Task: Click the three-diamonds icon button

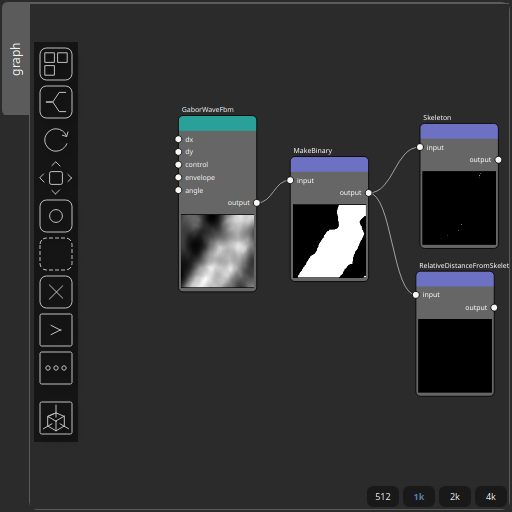Action: pyautogui.click(x=56, y=368)
